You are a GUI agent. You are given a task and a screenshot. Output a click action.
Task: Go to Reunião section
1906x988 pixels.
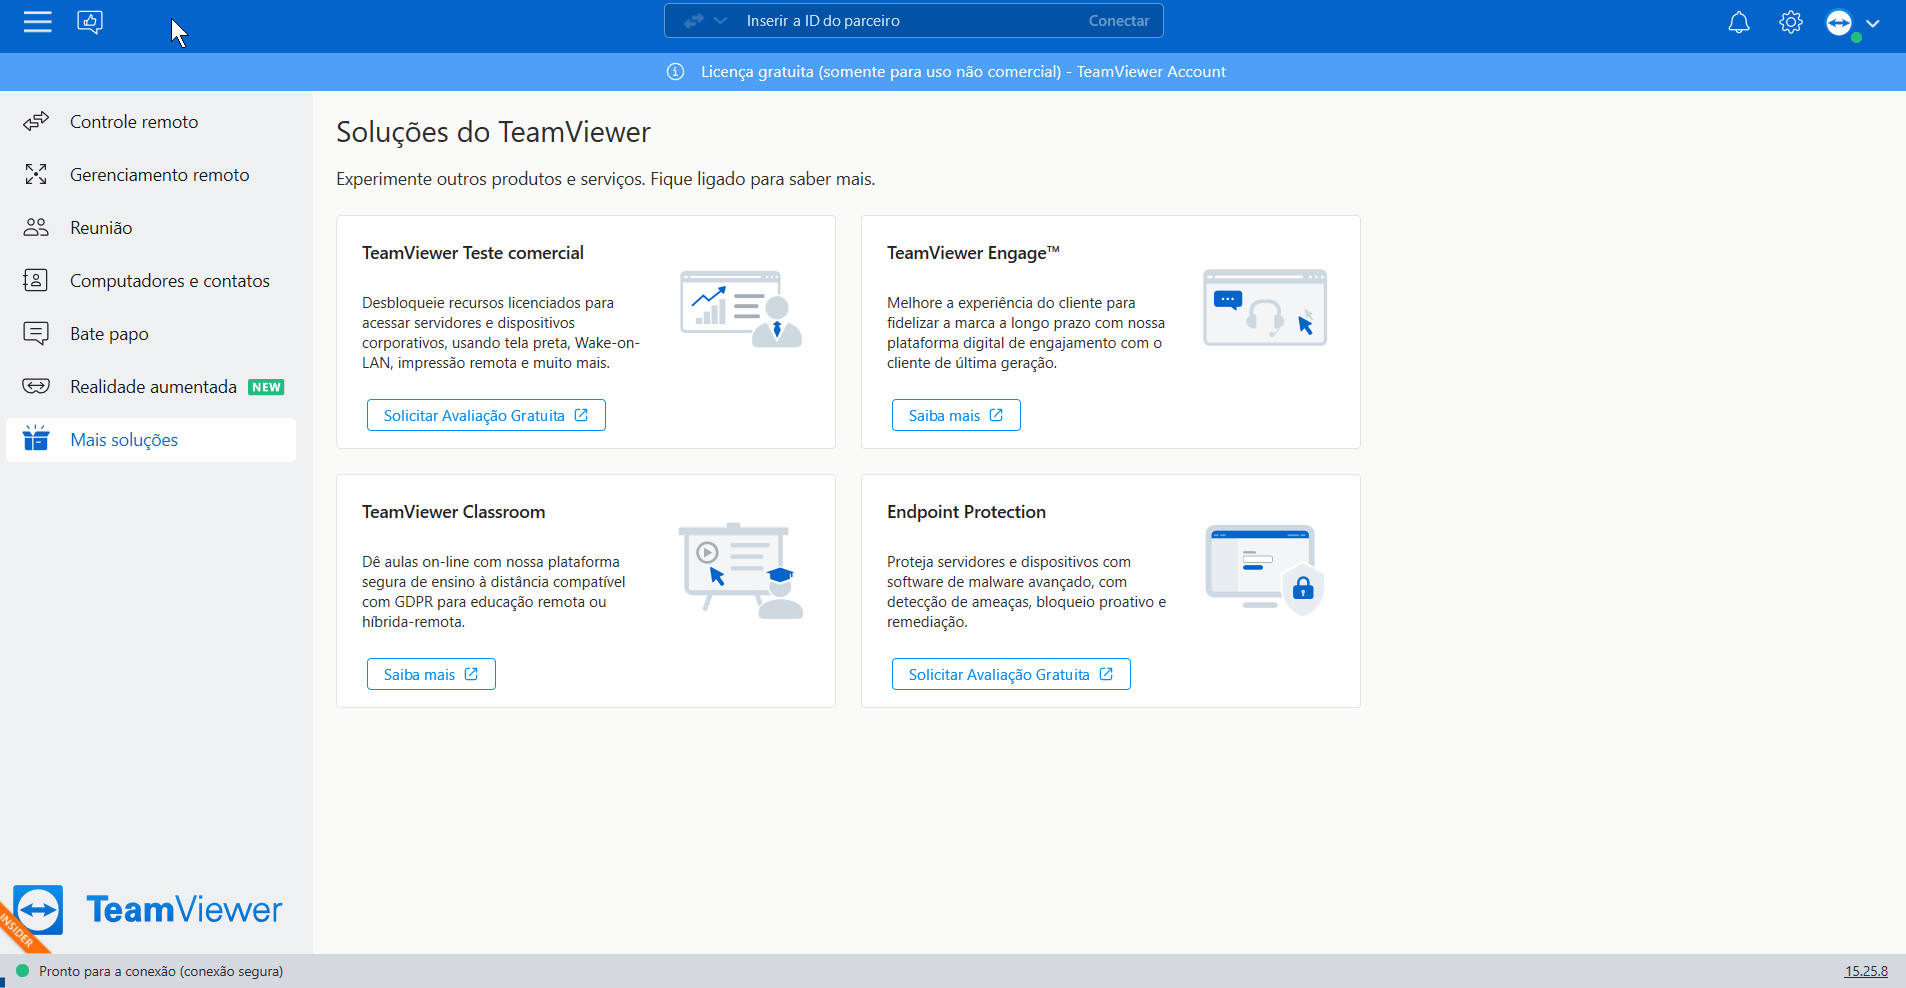point(151,228)
